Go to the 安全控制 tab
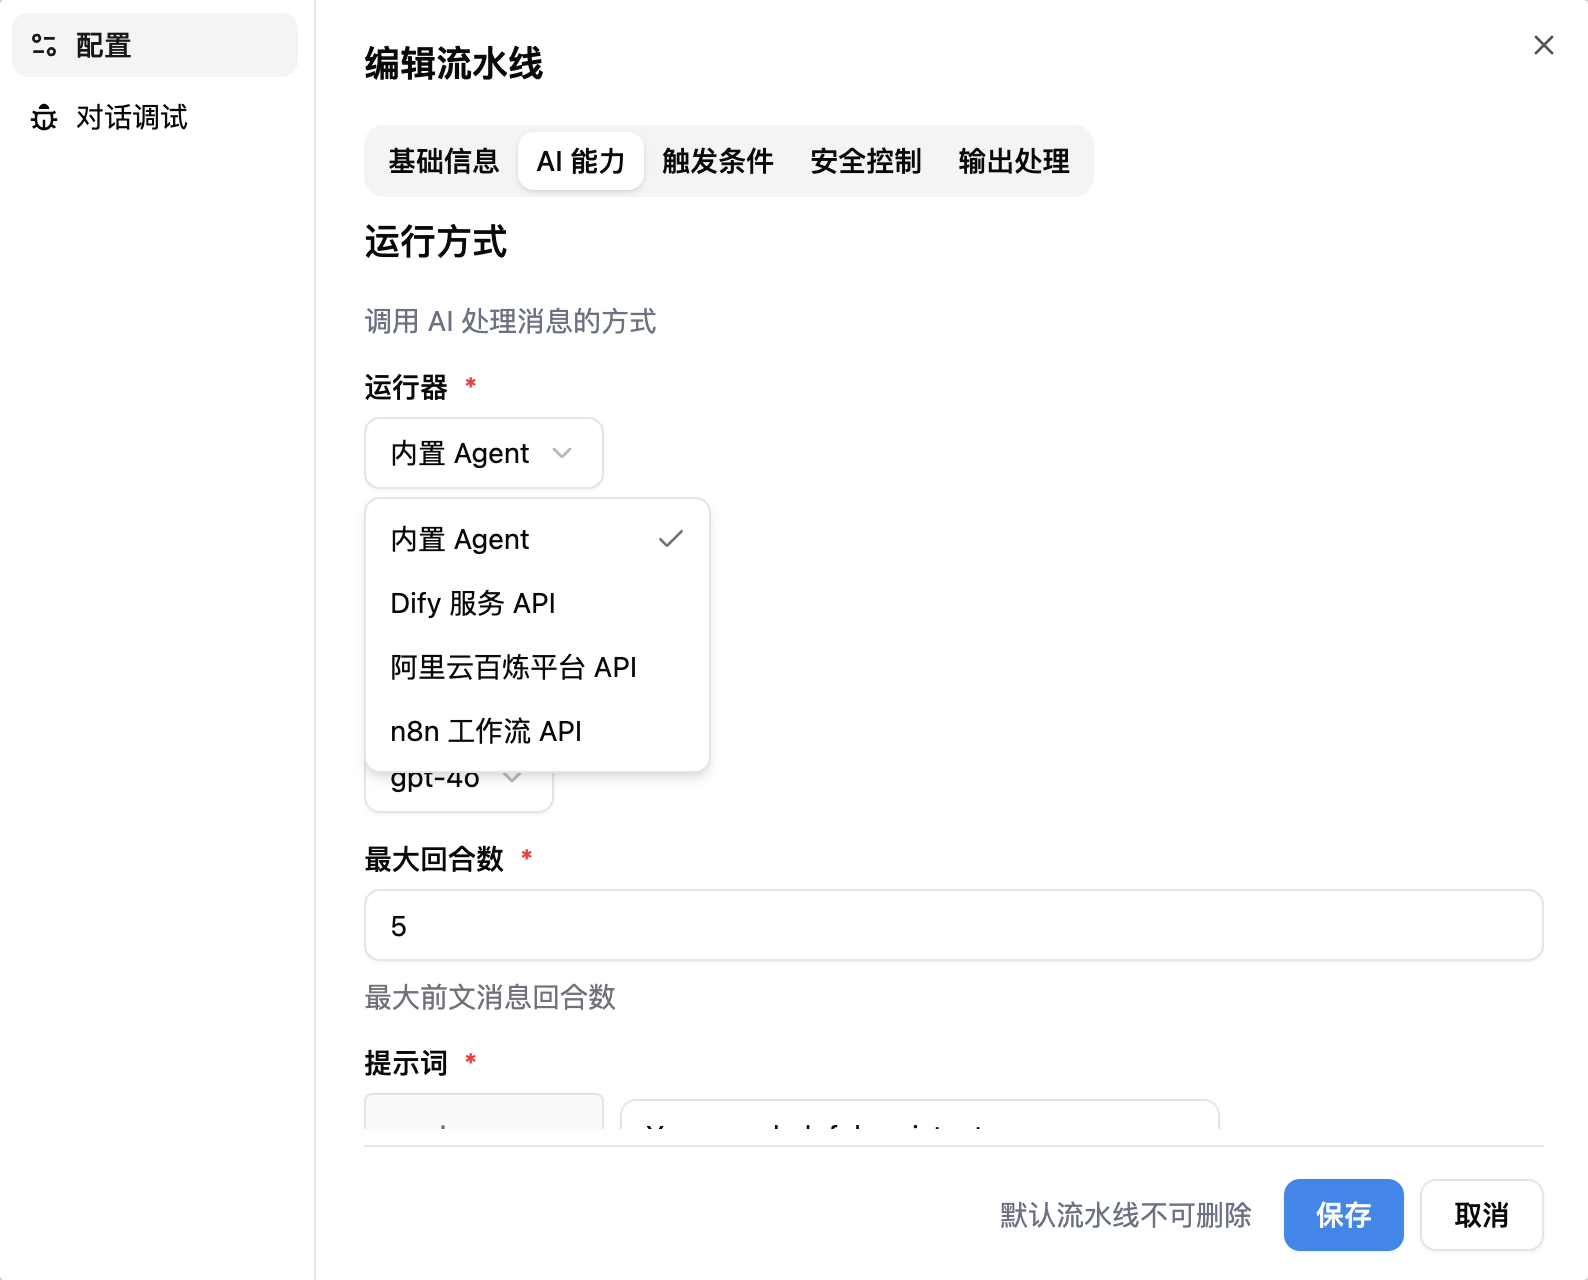The width and height of the screenshot is (1588, 1280). (x=865, y=161)
